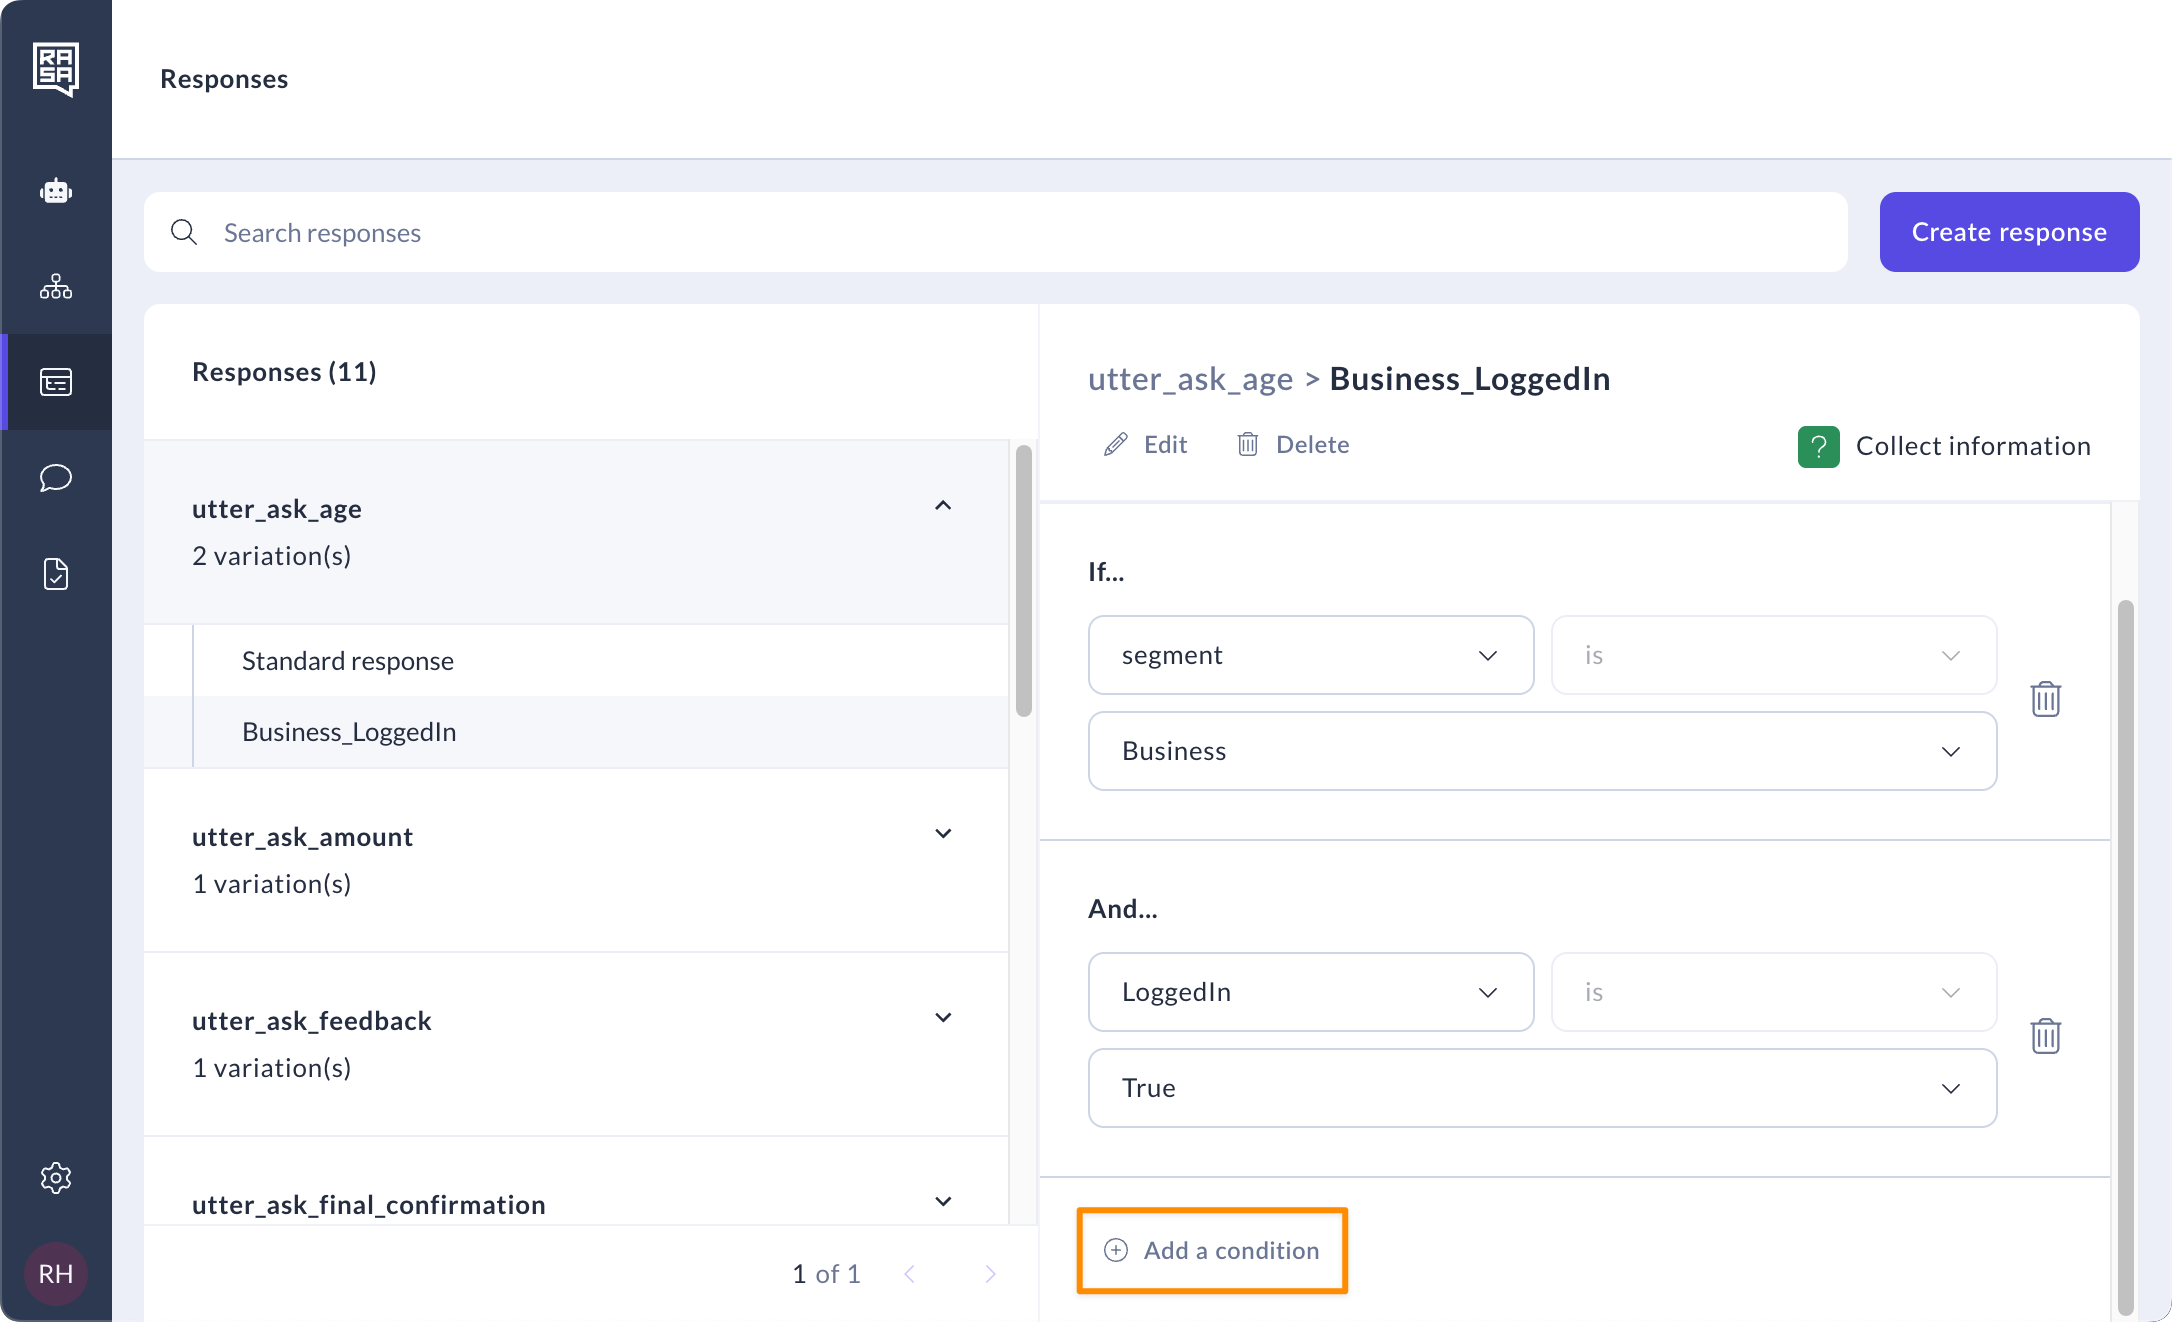
Task: Open the 'is' operator dropdown for segment
Action: tap(1774, 655)
